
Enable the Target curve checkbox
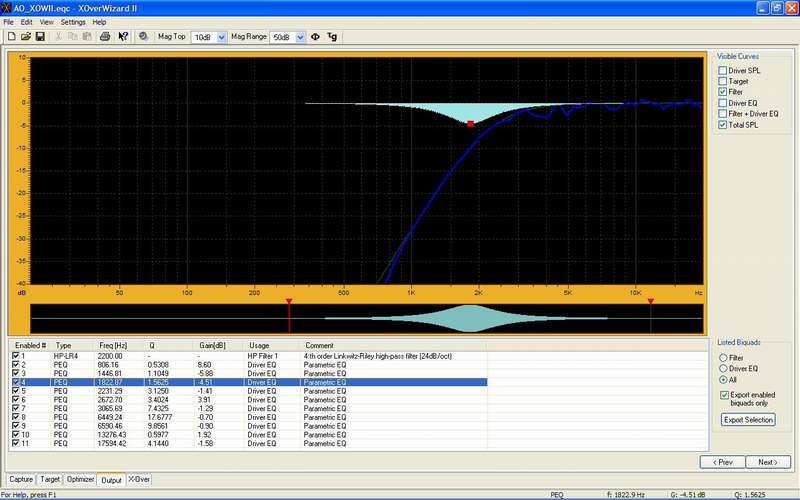click(x=722, y=81)
